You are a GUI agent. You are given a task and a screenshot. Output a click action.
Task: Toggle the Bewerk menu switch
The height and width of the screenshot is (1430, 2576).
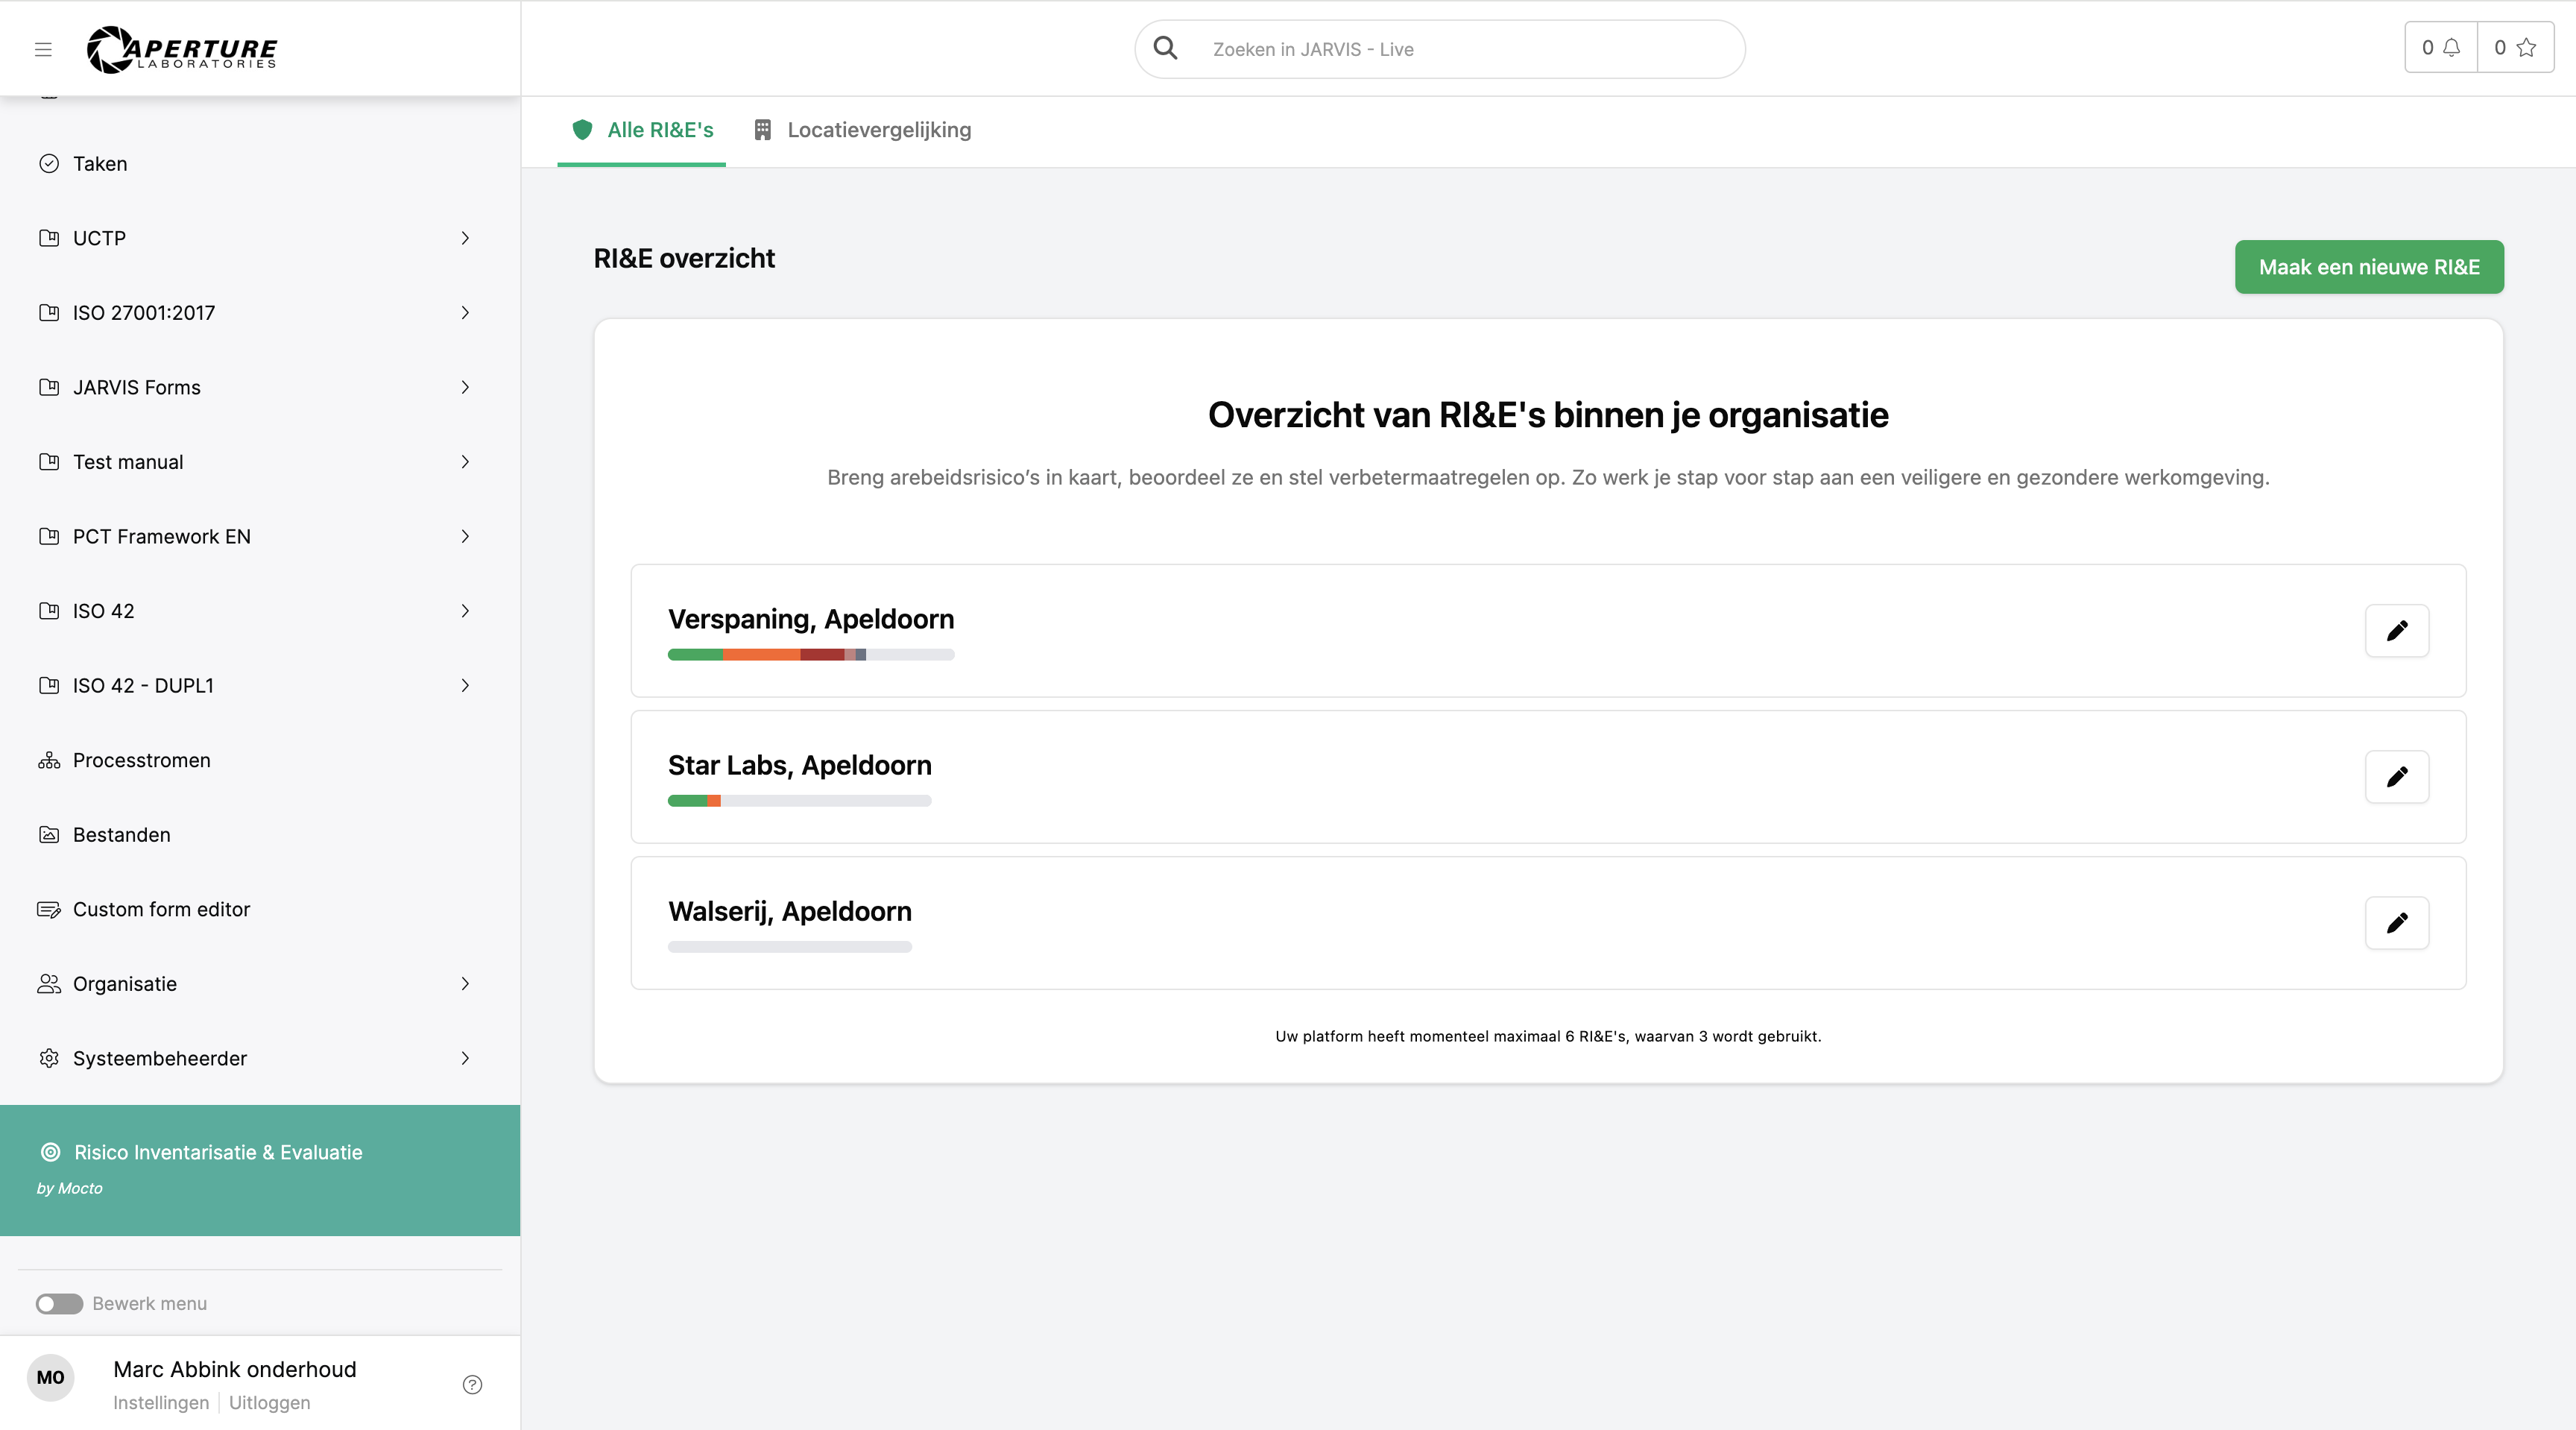coord(59,1304)
